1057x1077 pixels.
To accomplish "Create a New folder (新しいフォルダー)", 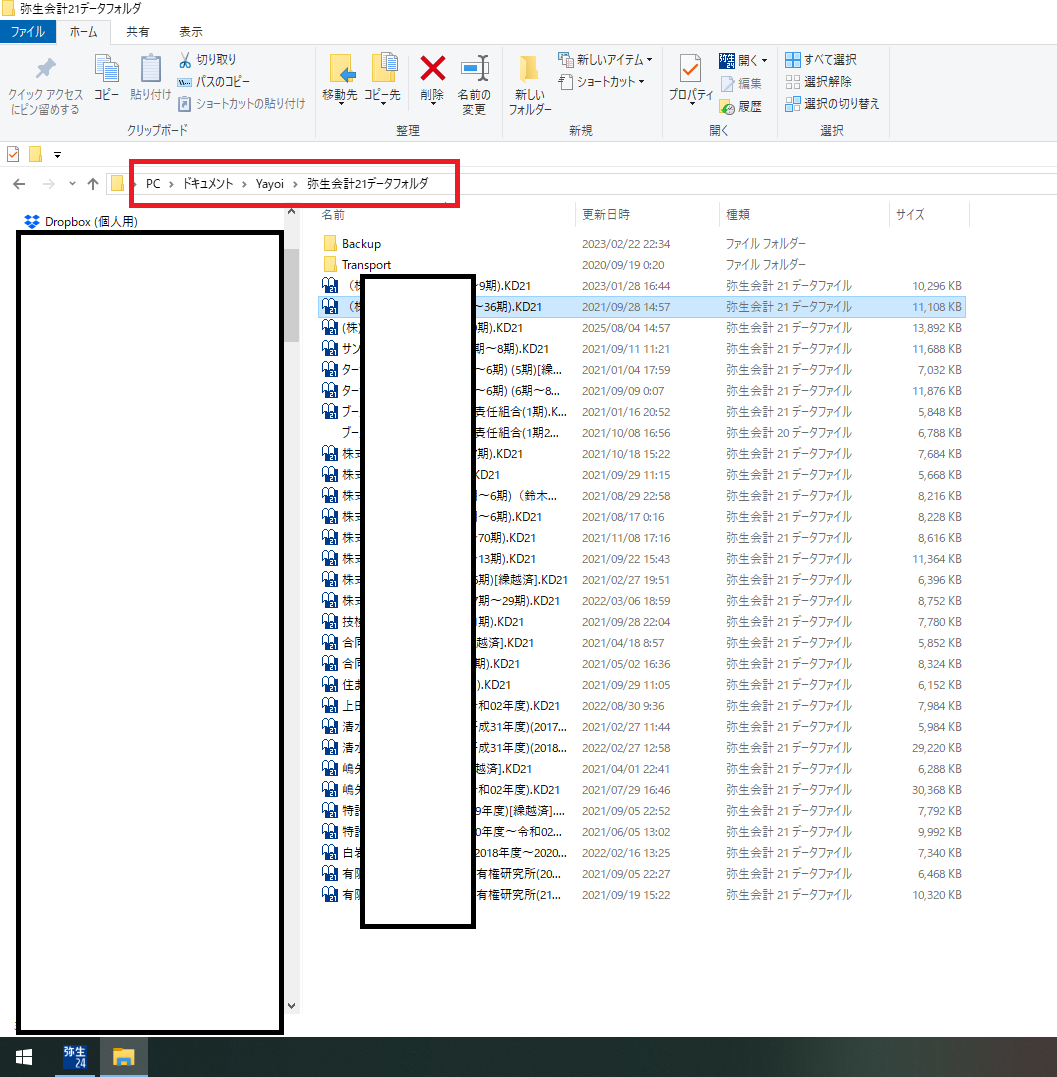I will pyautogui.click(x=530, y=85).
